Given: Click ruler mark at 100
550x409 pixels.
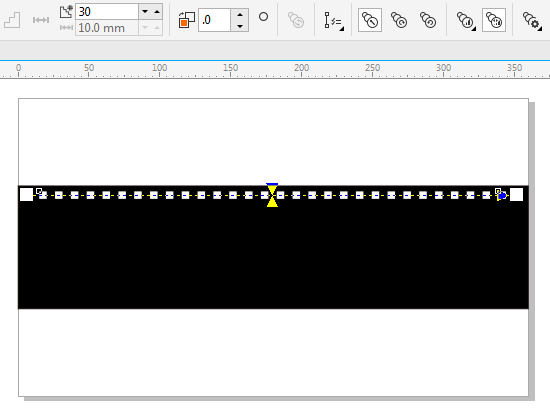Looking at the screenshot, I should 160,68.
